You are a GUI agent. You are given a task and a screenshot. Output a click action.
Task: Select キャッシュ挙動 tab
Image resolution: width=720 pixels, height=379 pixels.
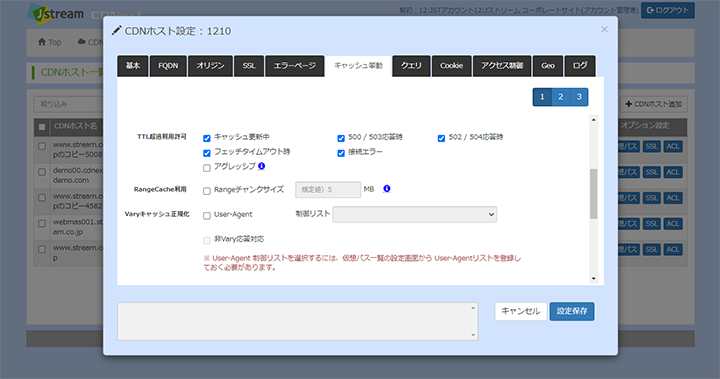click(x=358, y=66)
